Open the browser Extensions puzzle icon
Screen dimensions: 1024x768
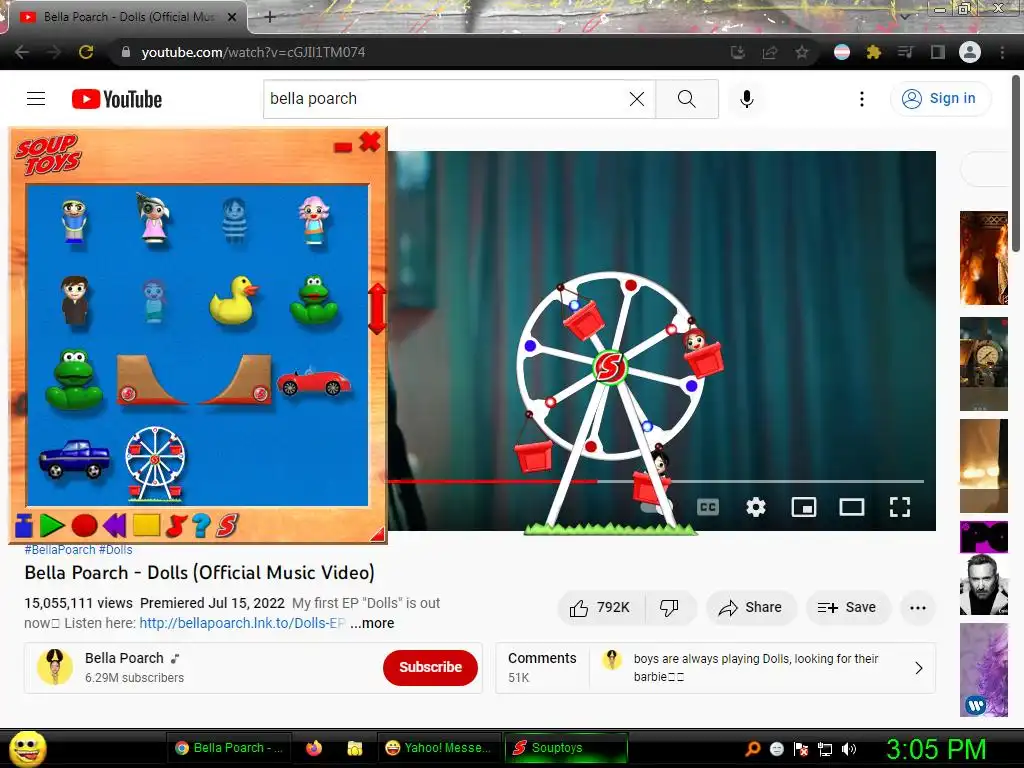(x=873, y=52)
